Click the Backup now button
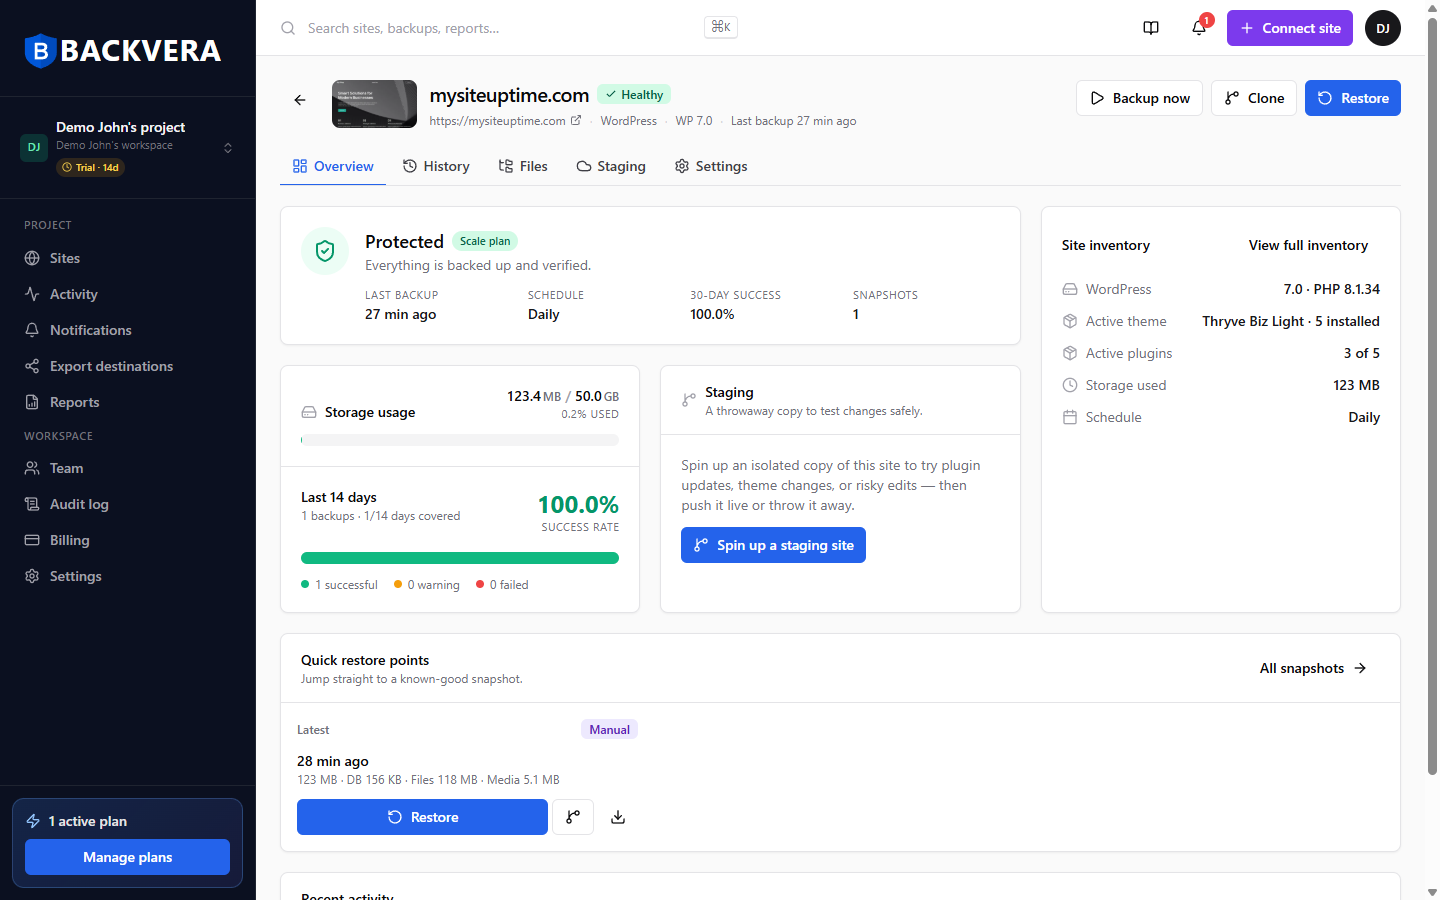The height and width of the screenshot is (900, 1440). pos(1139,98)
